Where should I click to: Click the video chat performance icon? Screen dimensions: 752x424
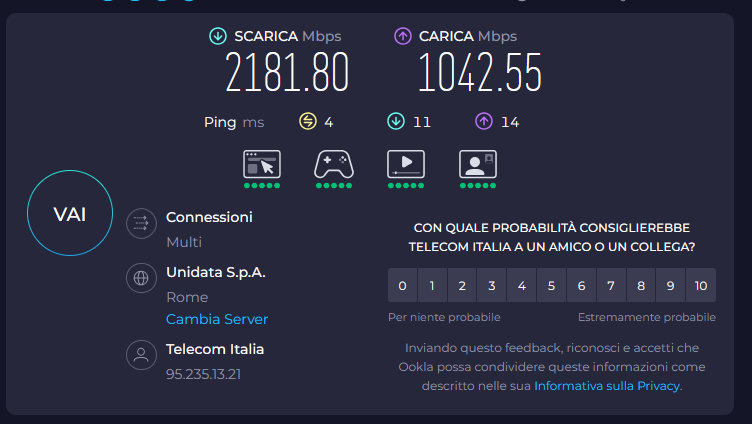pyautogui.click(x=478, y=164)
